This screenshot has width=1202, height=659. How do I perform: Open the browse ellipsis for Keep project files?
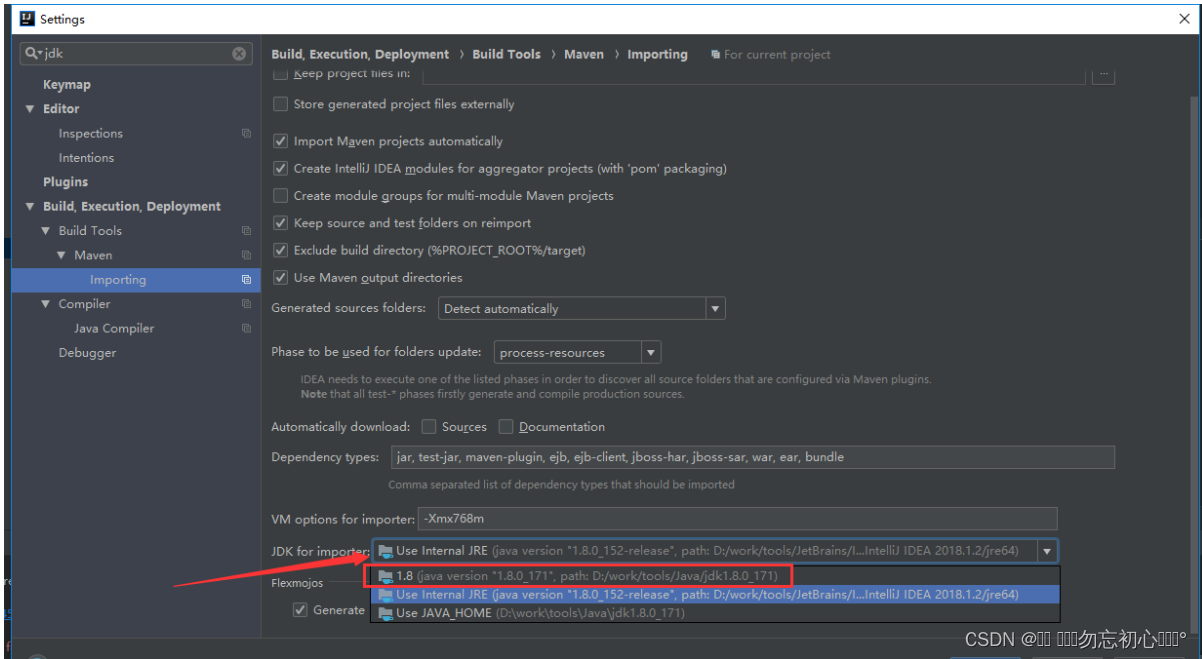pyautogui.click(x=1103, y=73)
